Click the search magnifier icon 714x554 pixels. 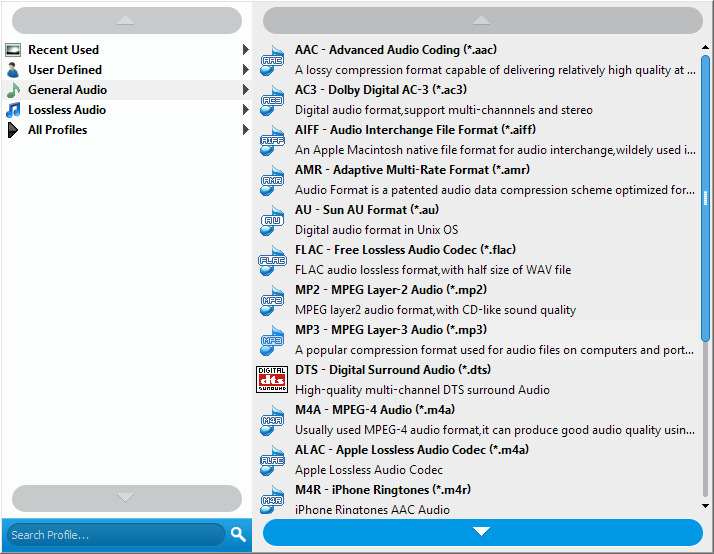[x=238, y=534]
